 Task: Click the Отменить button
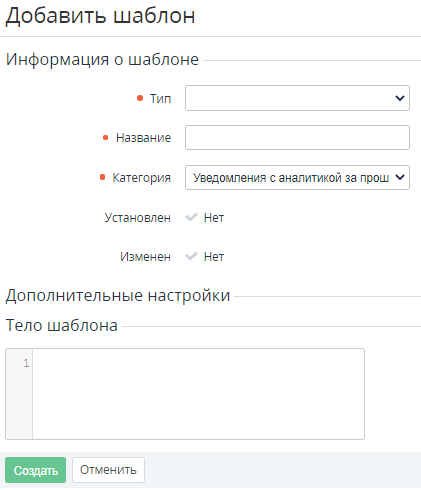[x=108, y=470]
